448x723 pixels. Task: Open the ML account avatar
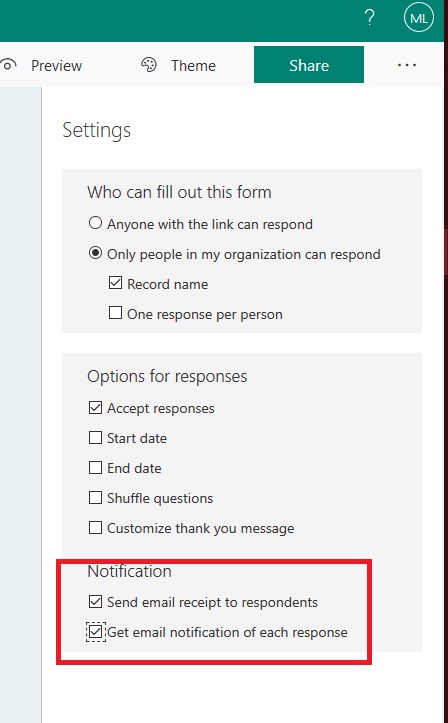(419, 18)
